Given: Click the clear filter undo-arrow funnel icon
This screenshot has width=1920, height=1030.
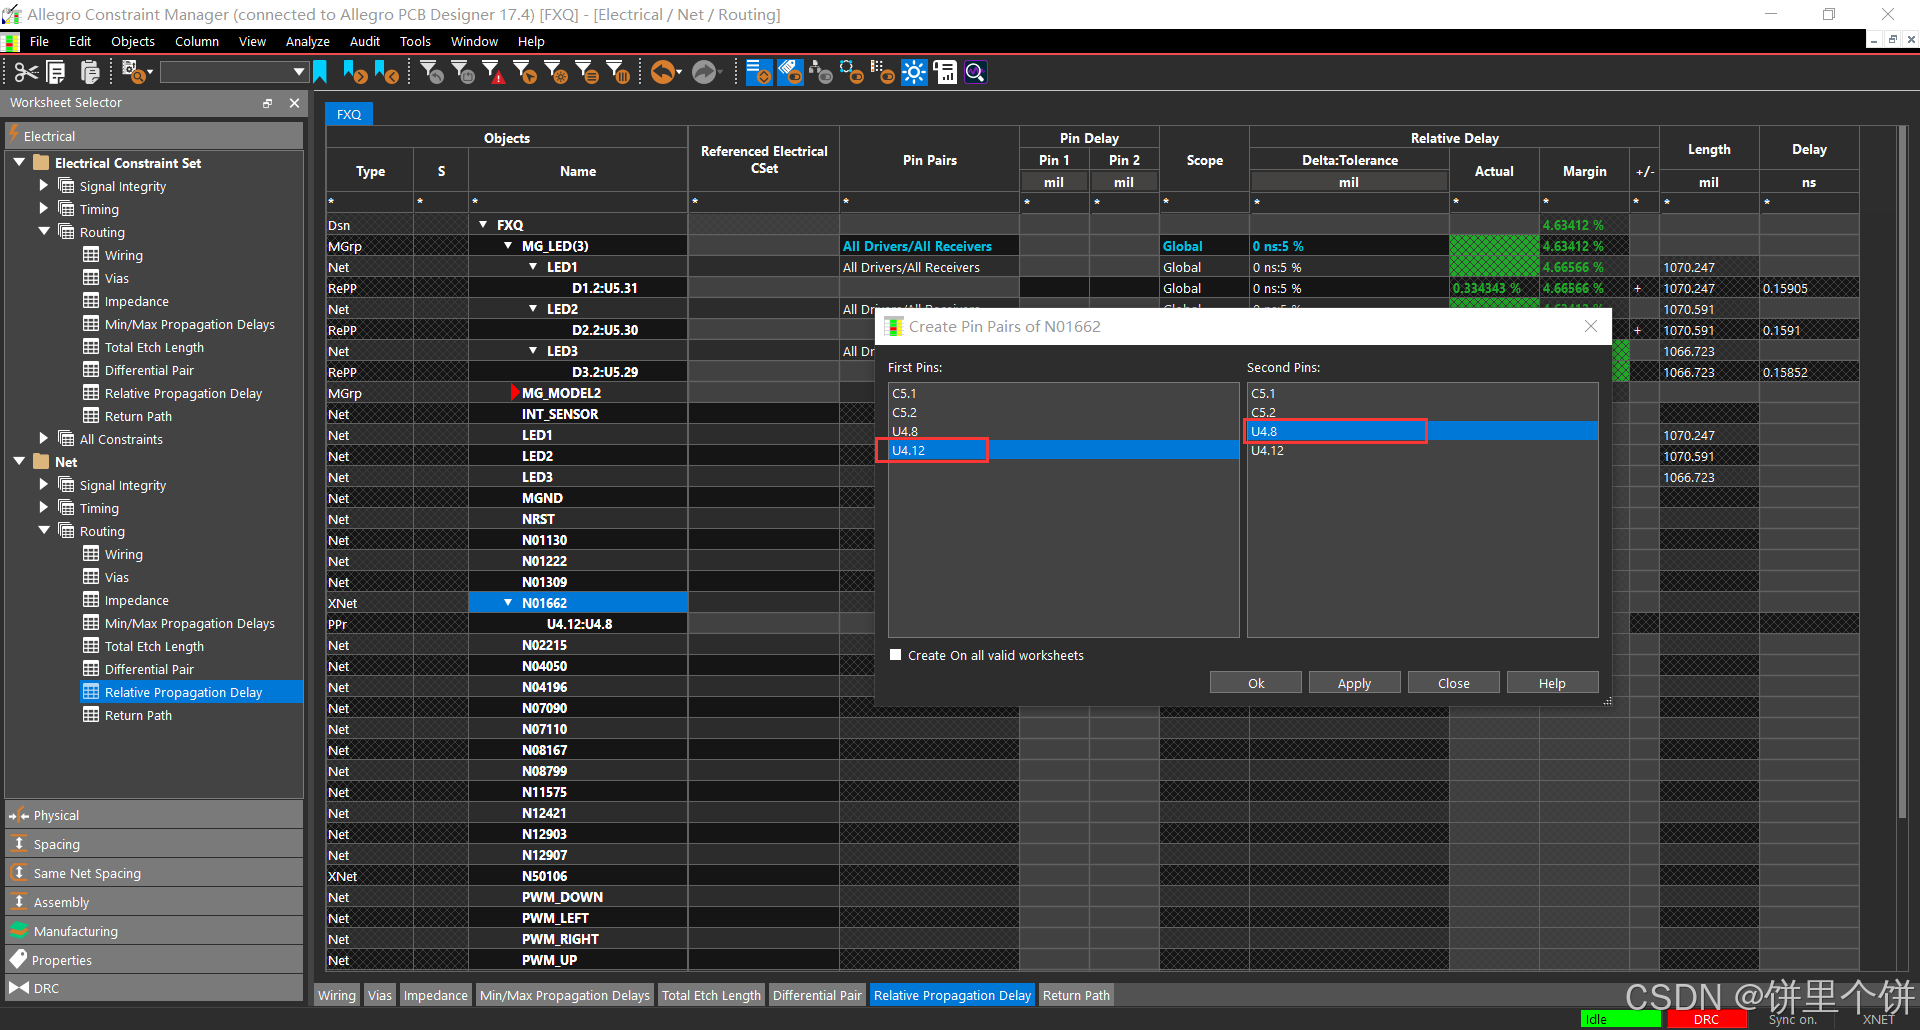Looking at the screenshot, I should [x=432, y=72].
